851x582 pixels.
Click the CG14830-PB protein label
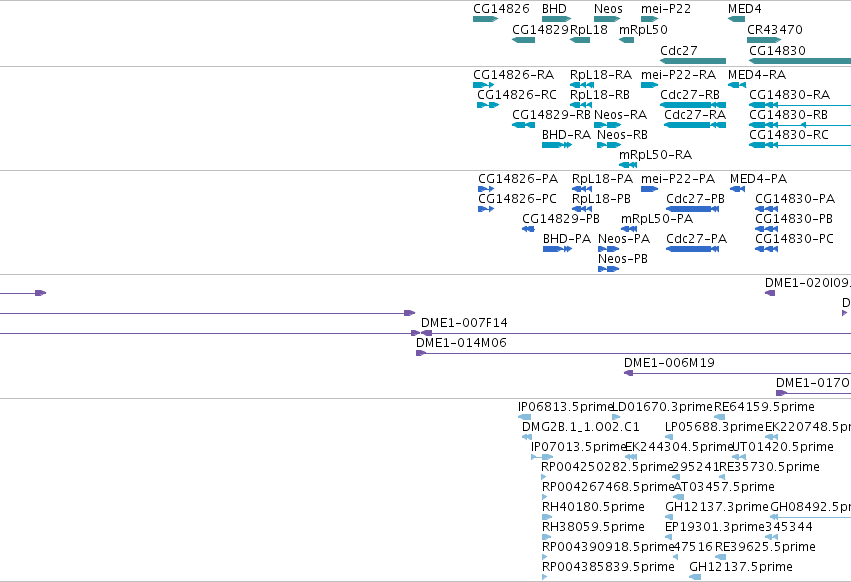point(794,219)
